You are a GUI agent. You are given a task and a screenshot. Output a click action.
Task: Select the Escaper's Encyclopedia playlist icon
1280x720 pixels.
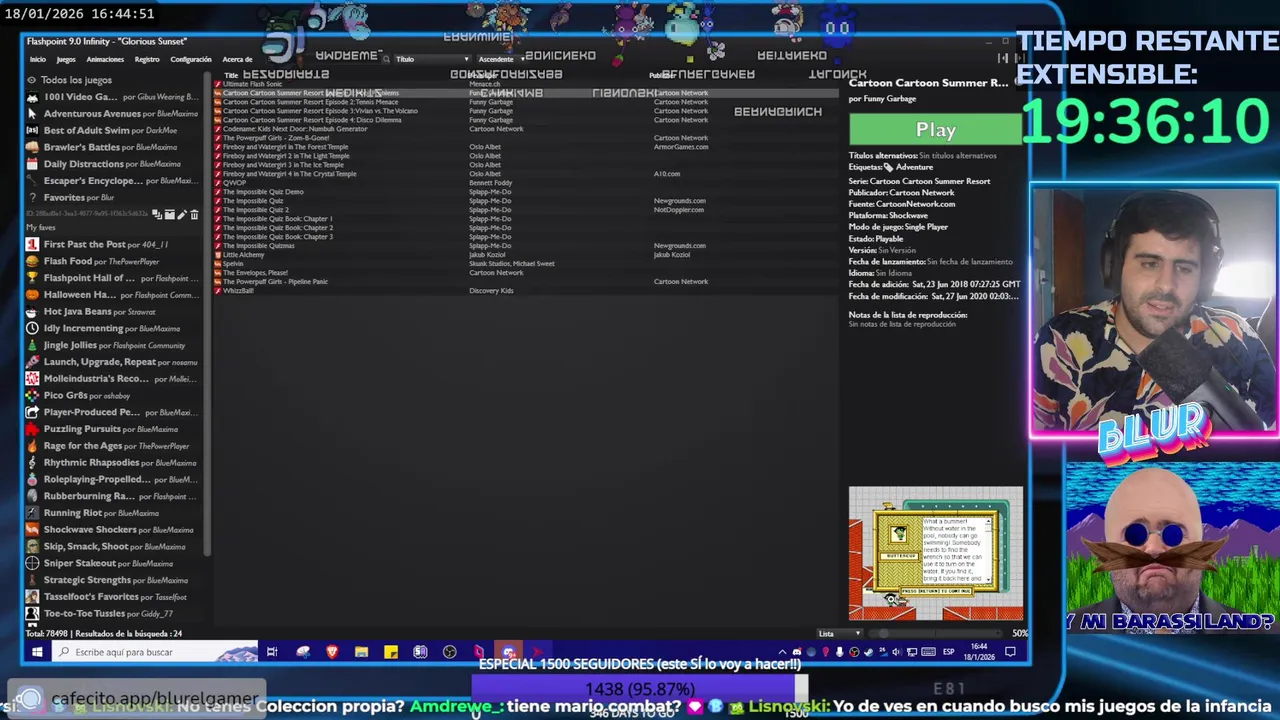point(33,181)
